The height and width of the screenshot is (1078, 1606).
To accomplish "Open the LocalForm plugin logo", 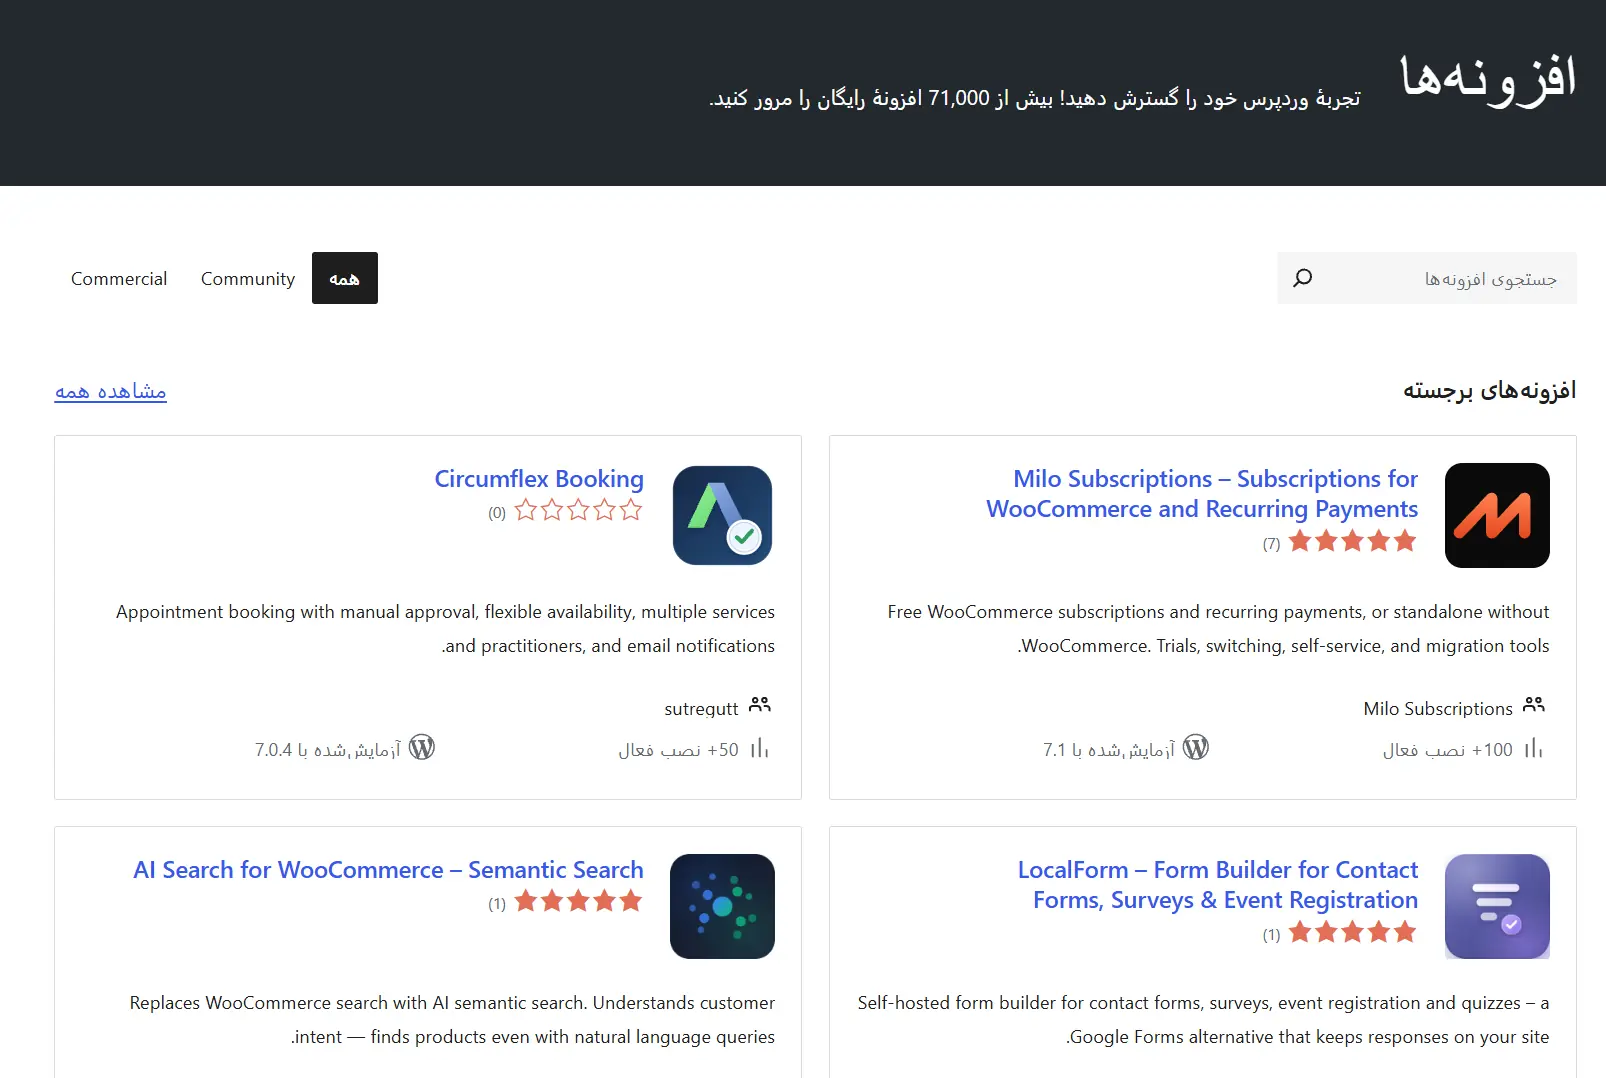I will click(1497, 906).
